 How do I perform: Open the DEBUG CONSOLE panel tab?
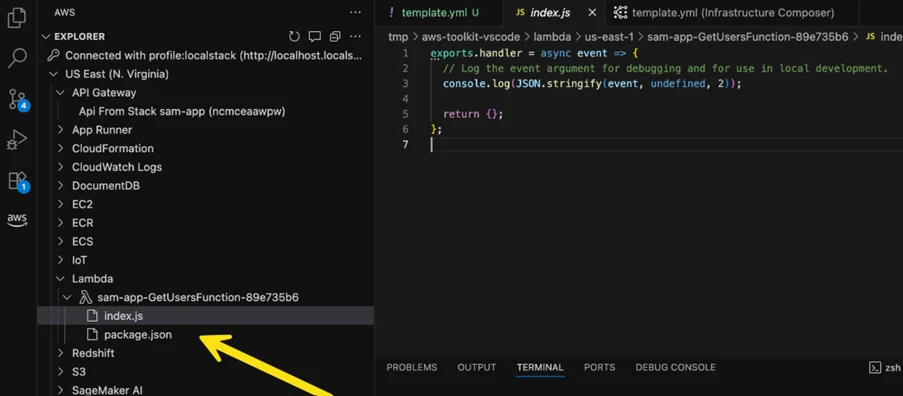click(676, 367)
